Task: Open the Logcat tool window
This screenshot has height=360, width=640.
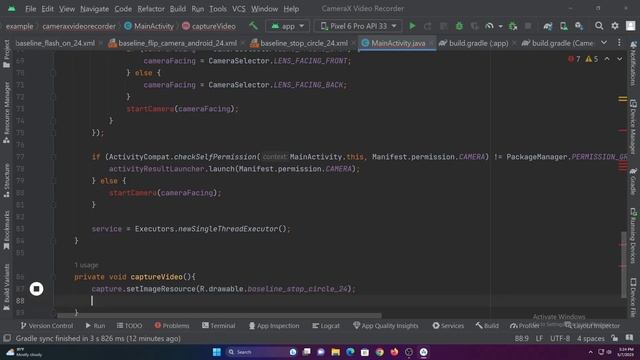Action: coord(326,326)
